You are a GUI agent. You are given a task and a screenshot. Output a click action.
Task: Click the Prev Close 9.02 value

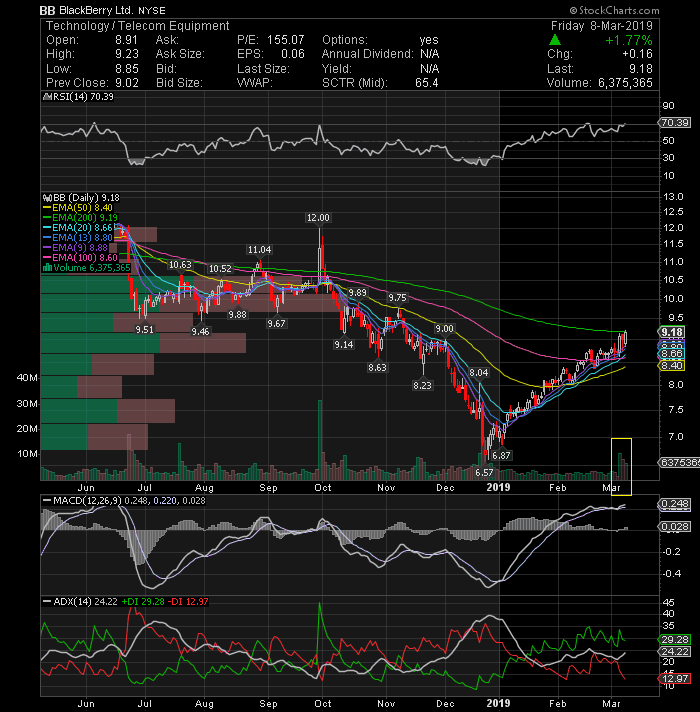pos(127,83)
